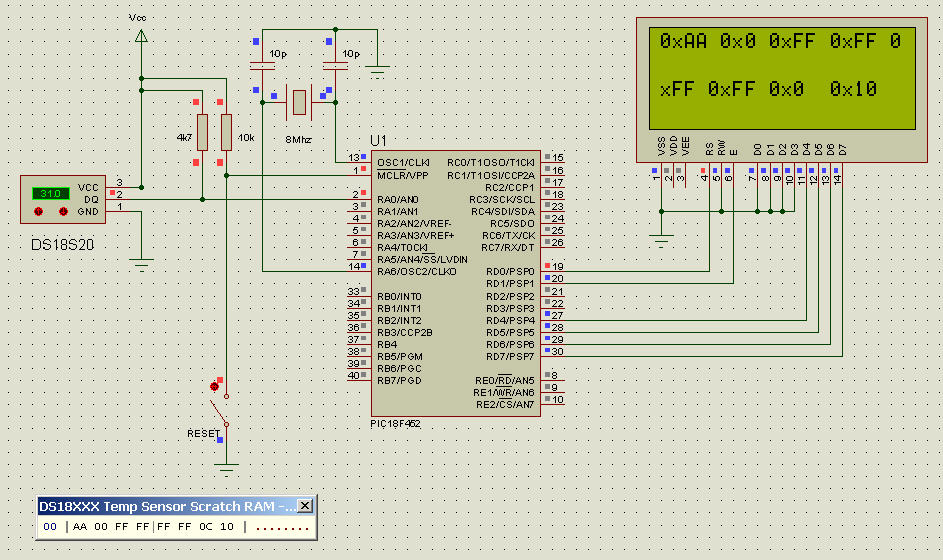Click the DS18S20 DQ pin label
This screenshot has width=943, height=560.
[x=91, y=200]
